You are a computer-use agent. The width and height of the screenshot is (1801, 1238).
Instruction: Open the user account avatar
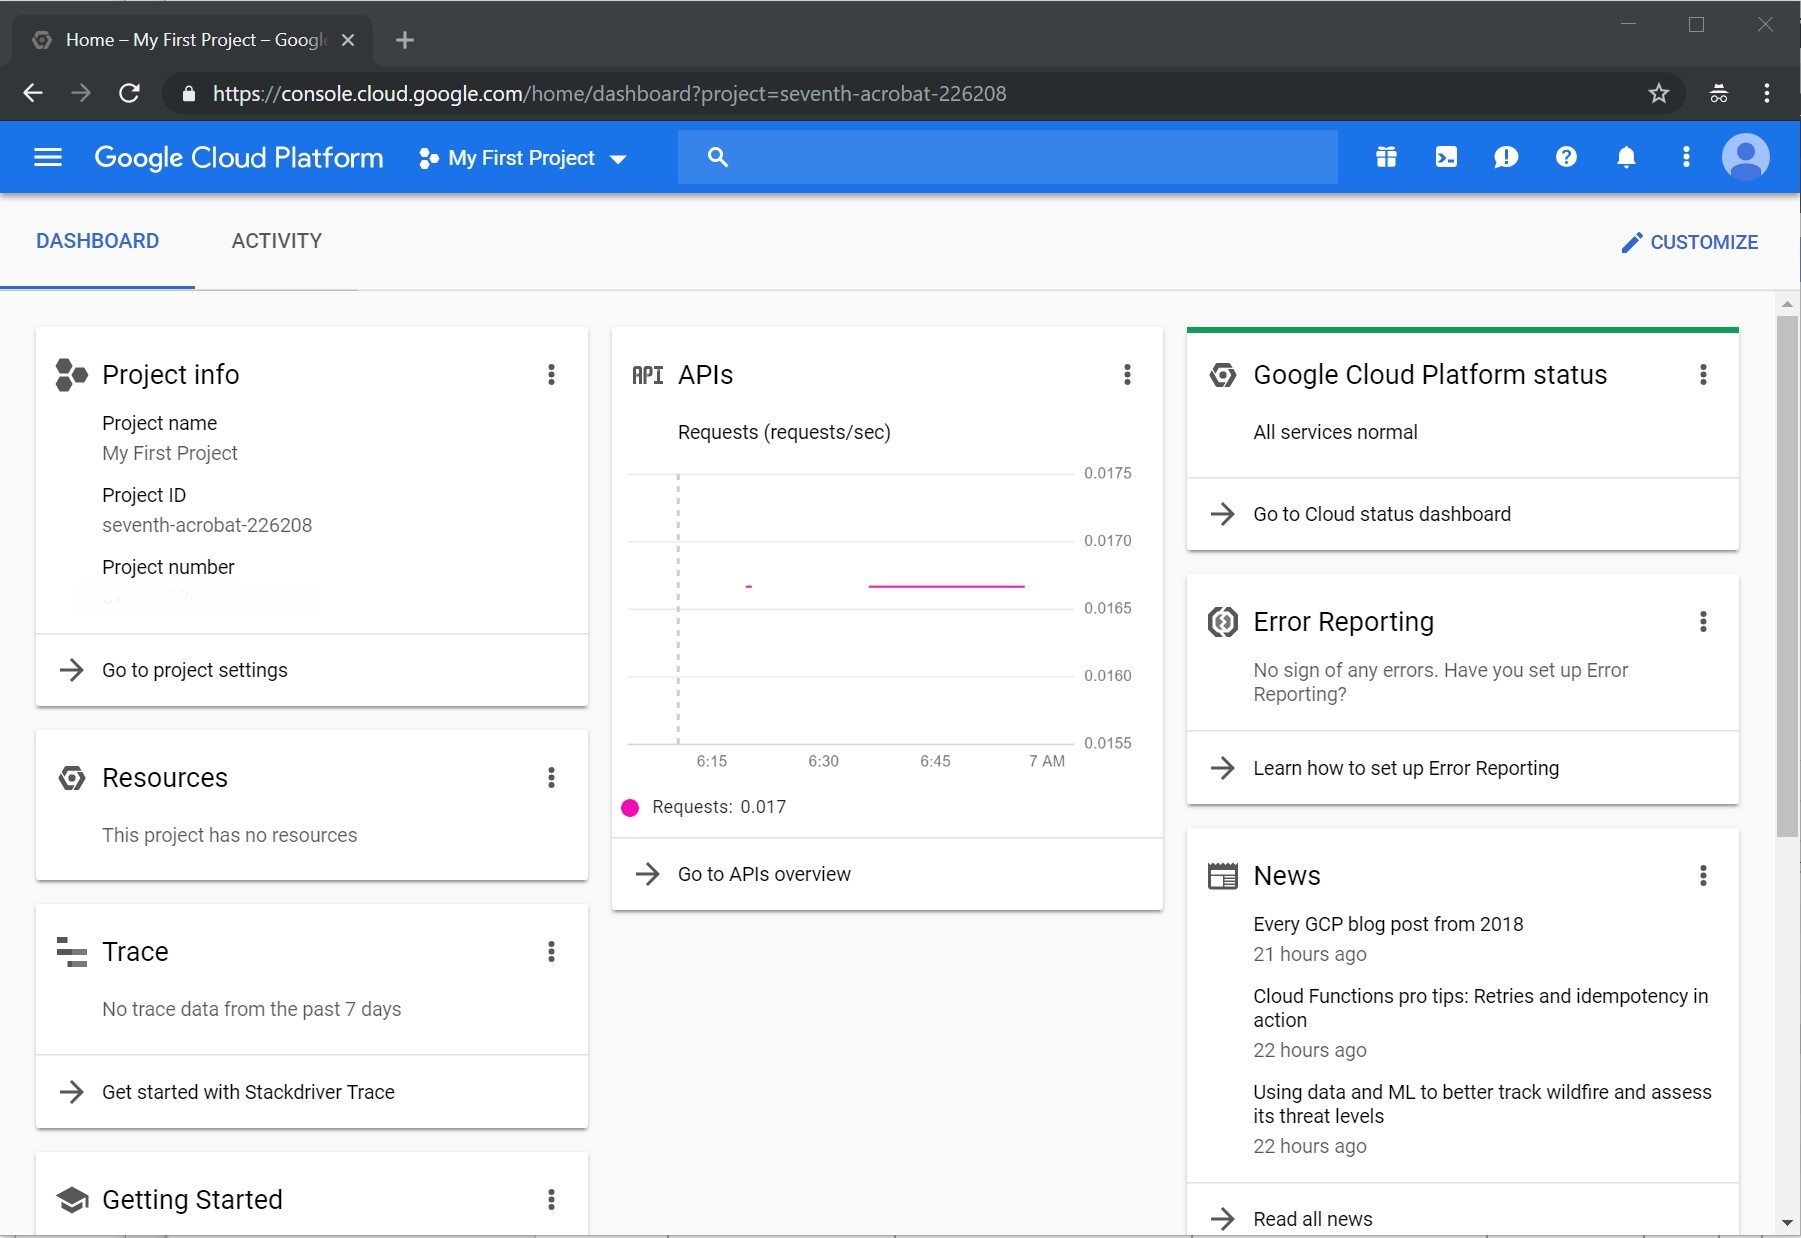[x=1746, y=157]
